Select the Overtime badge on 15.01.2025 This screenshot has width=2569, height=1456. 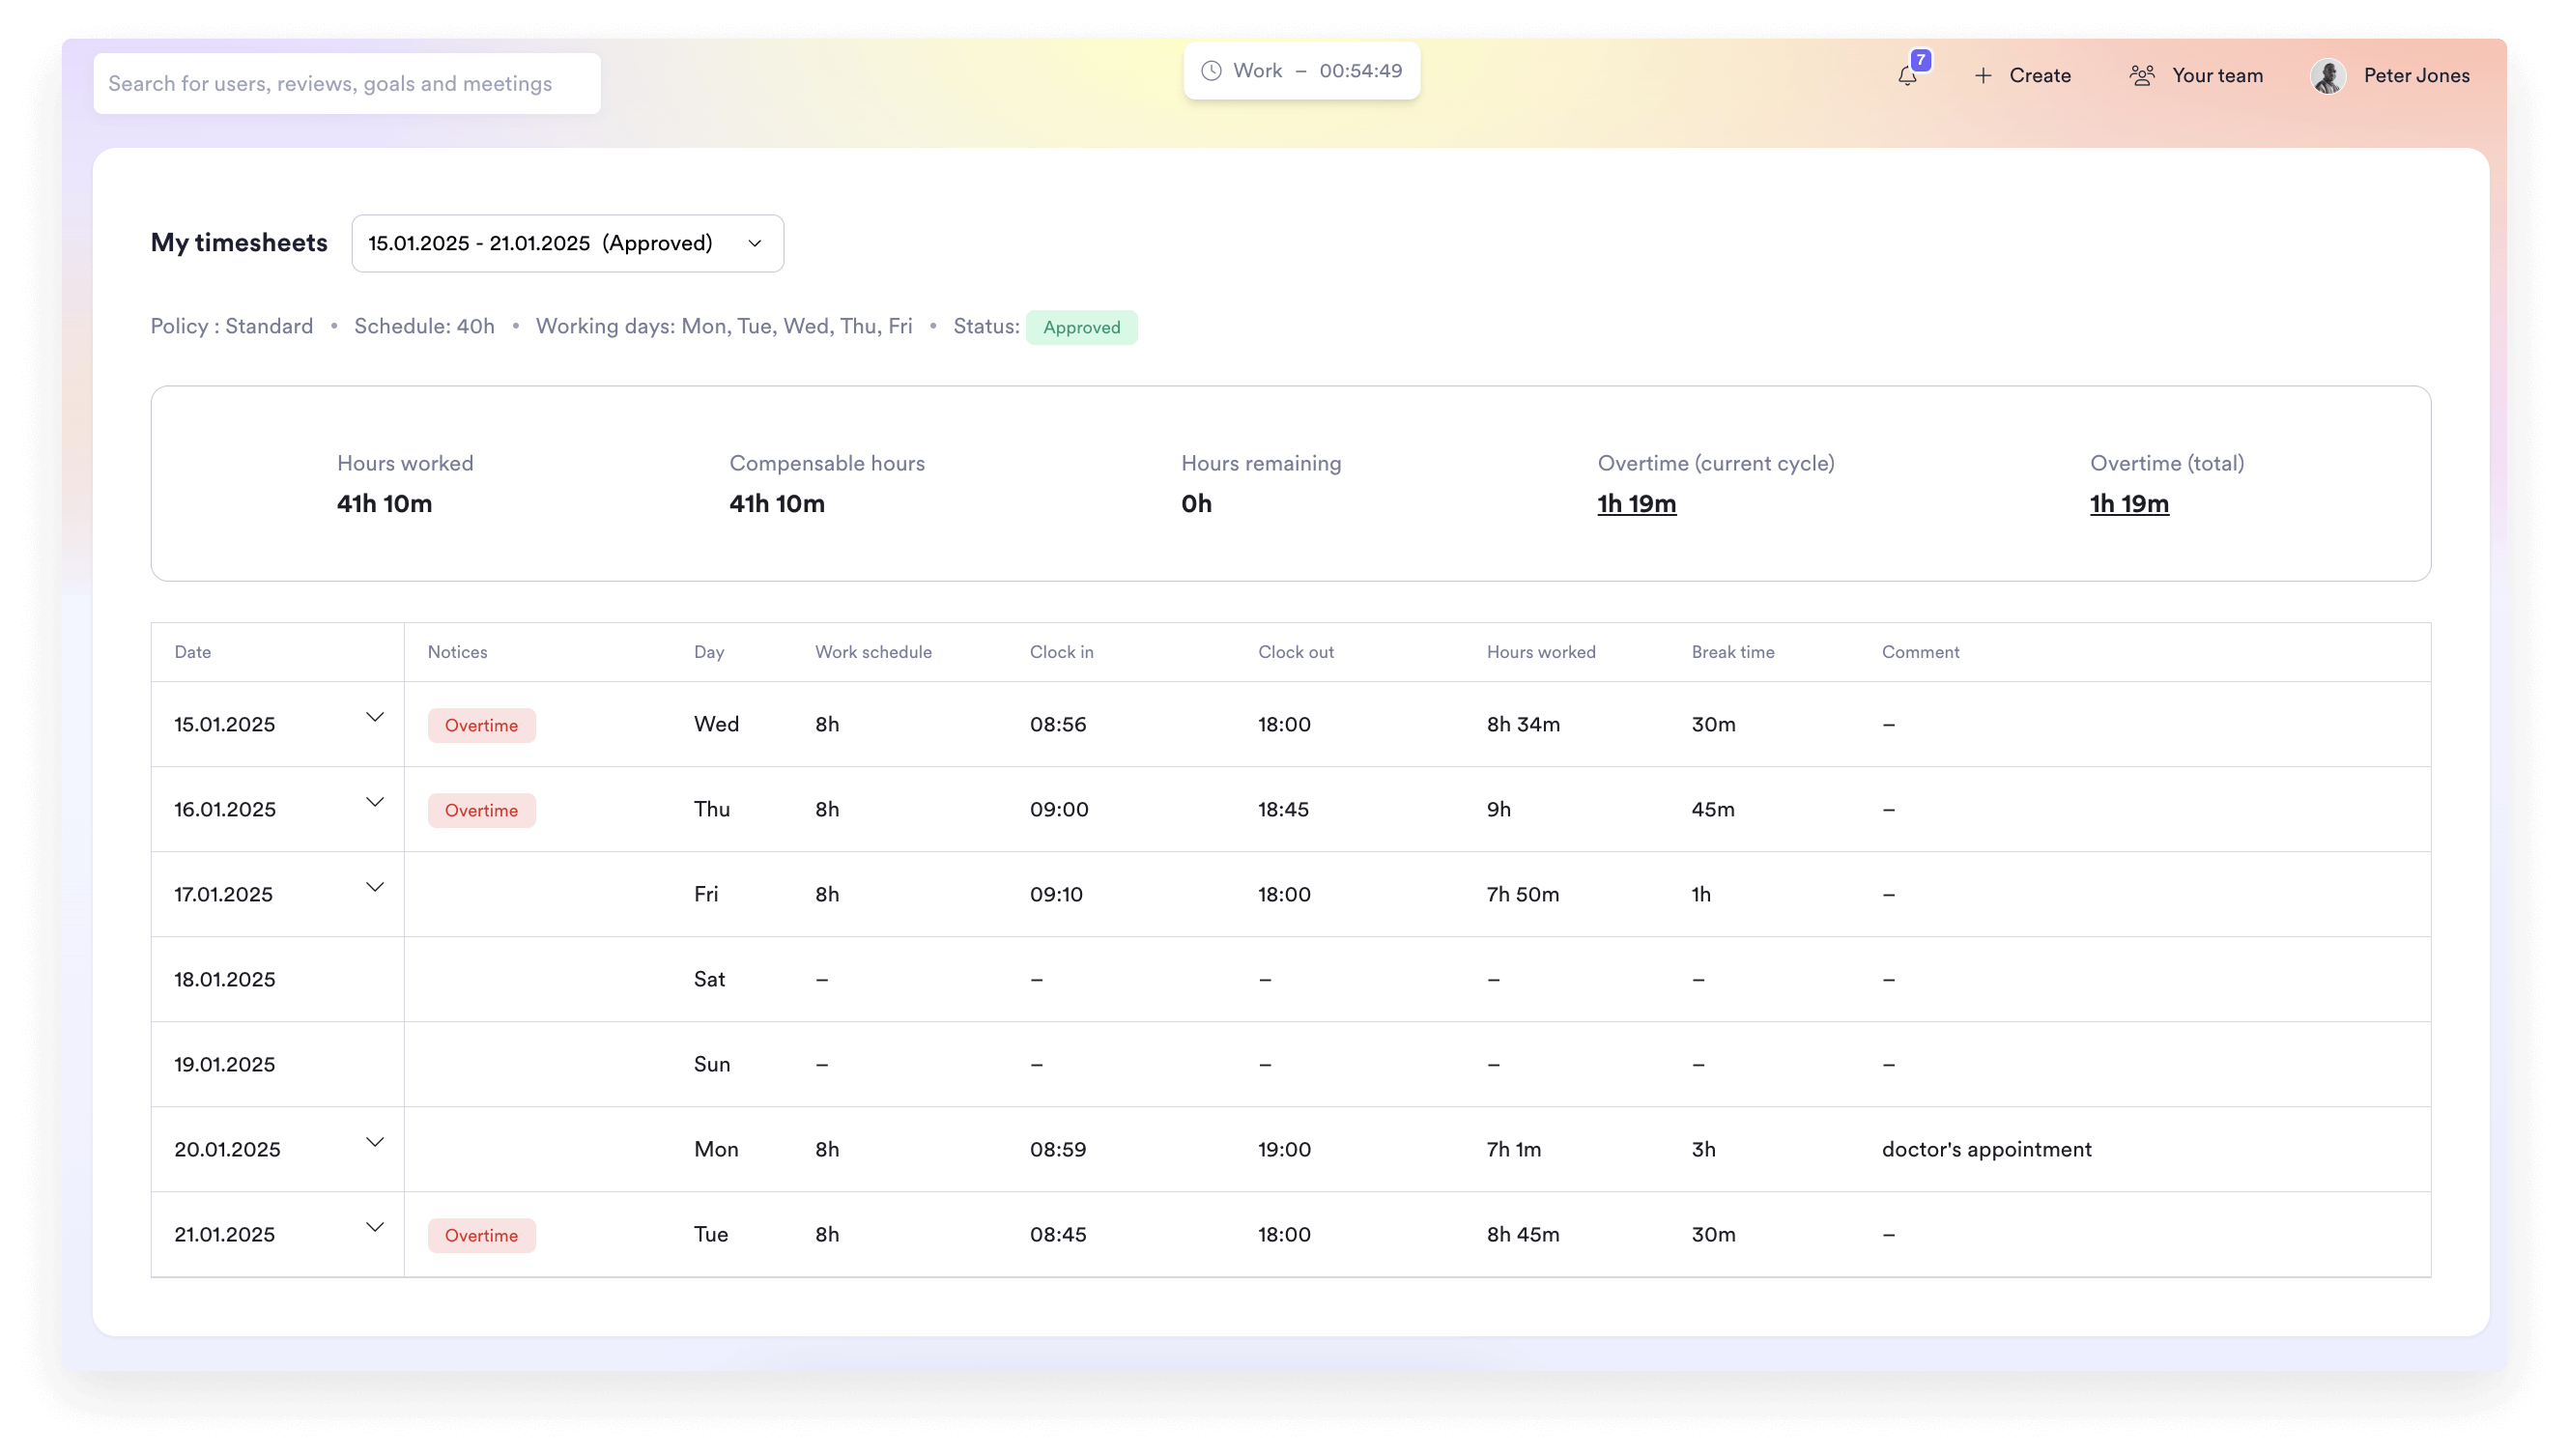click(481, 725)
